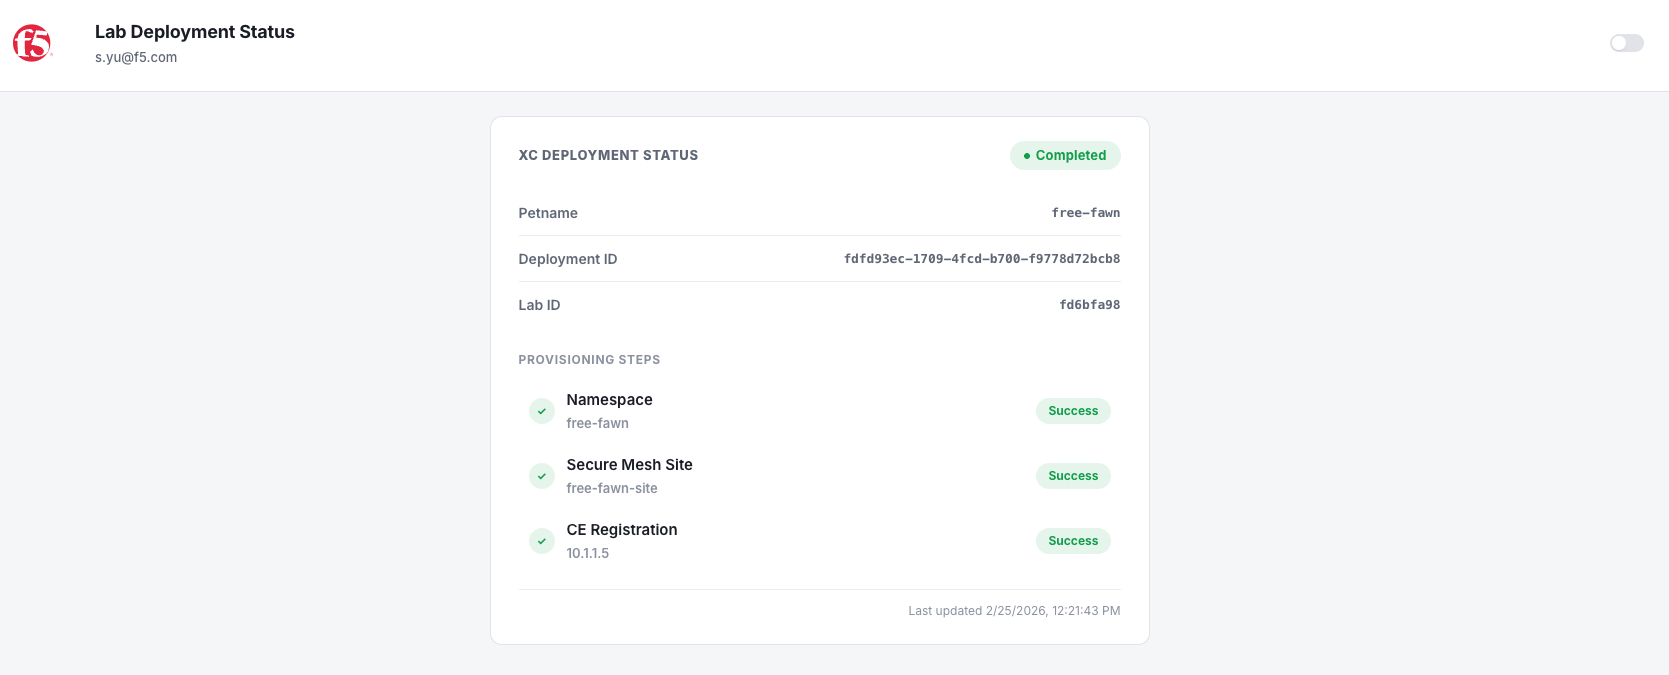The height and width of the screenshot is (675, 1669).
Task: Click the CE Registration step label
Action: [x=622, y=530]
